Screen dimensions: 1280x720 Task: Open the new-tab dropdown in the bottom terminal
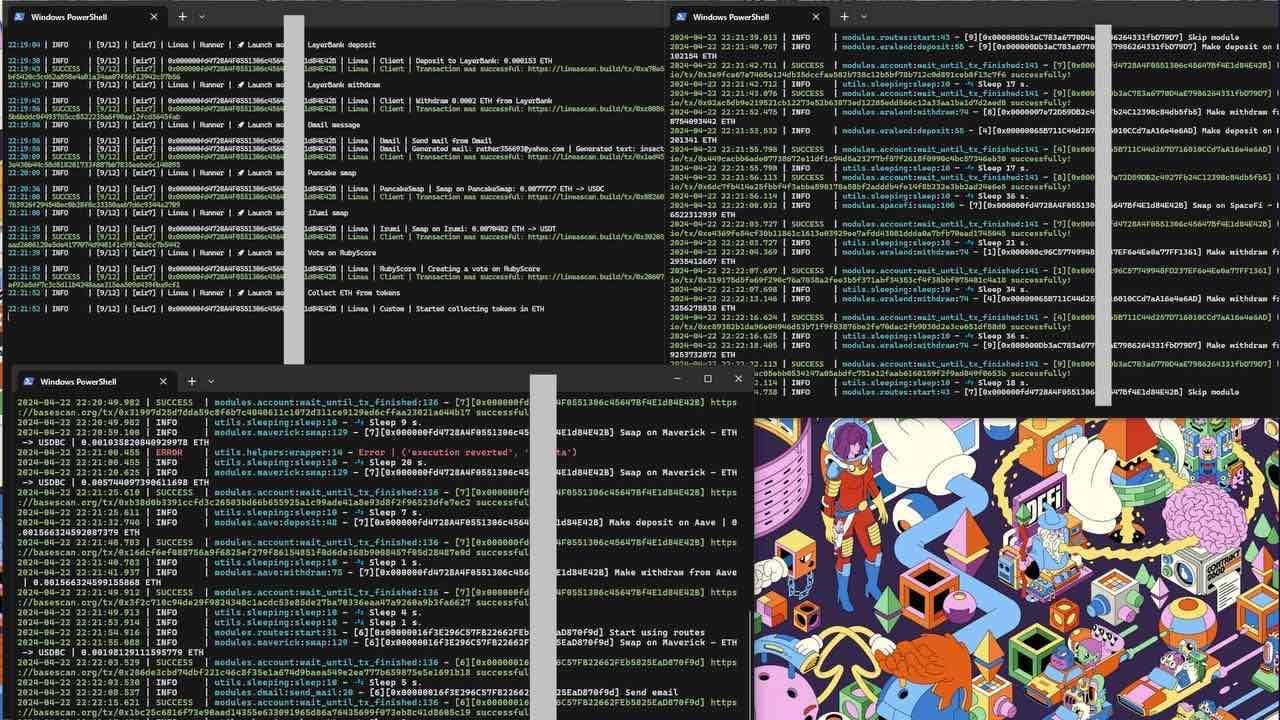(211, 381)
